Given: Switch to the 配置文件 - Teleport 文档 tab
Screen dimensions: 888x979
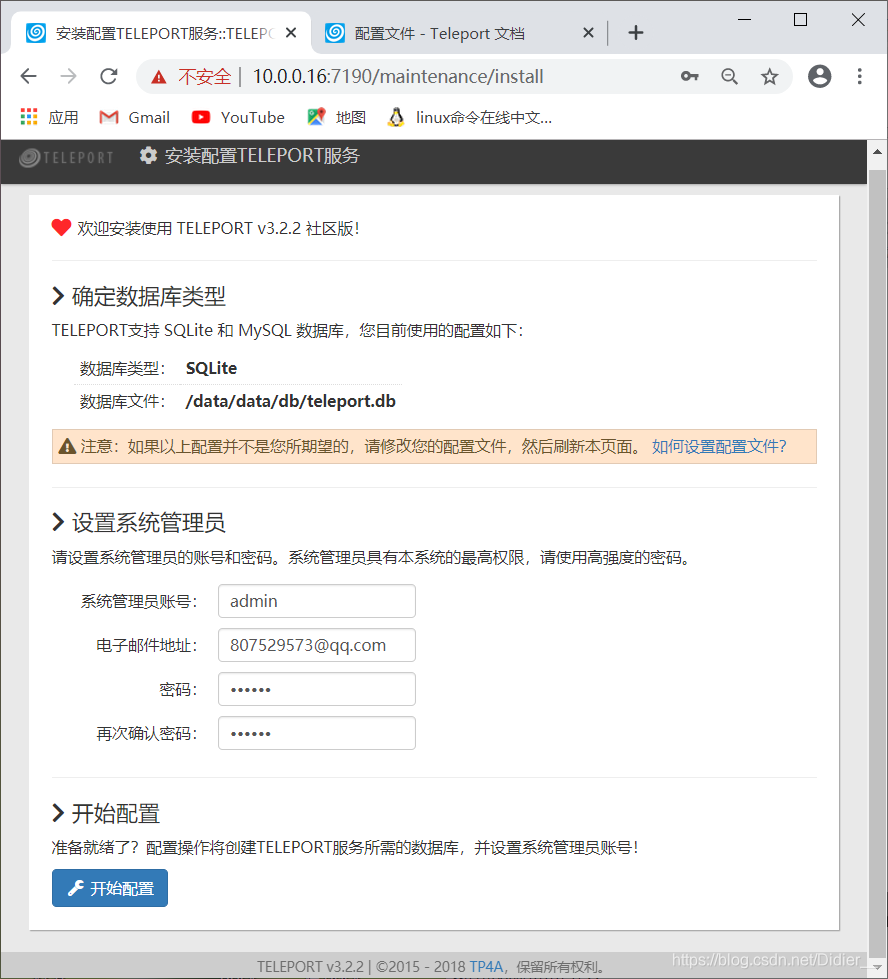Looking at the screenshot, I should [460, 32].
